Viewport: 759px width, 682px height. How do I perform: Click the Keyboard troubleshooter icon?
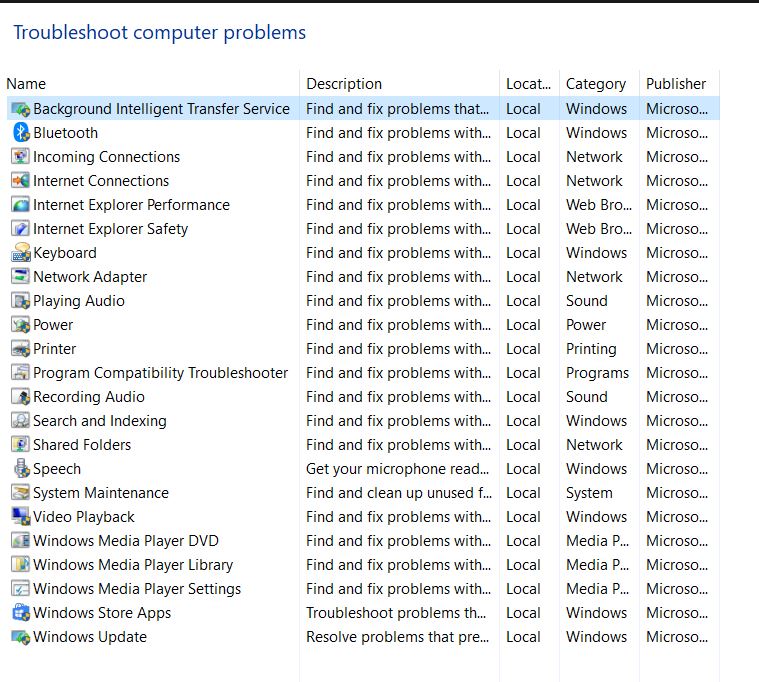click(x=20, y=253)
